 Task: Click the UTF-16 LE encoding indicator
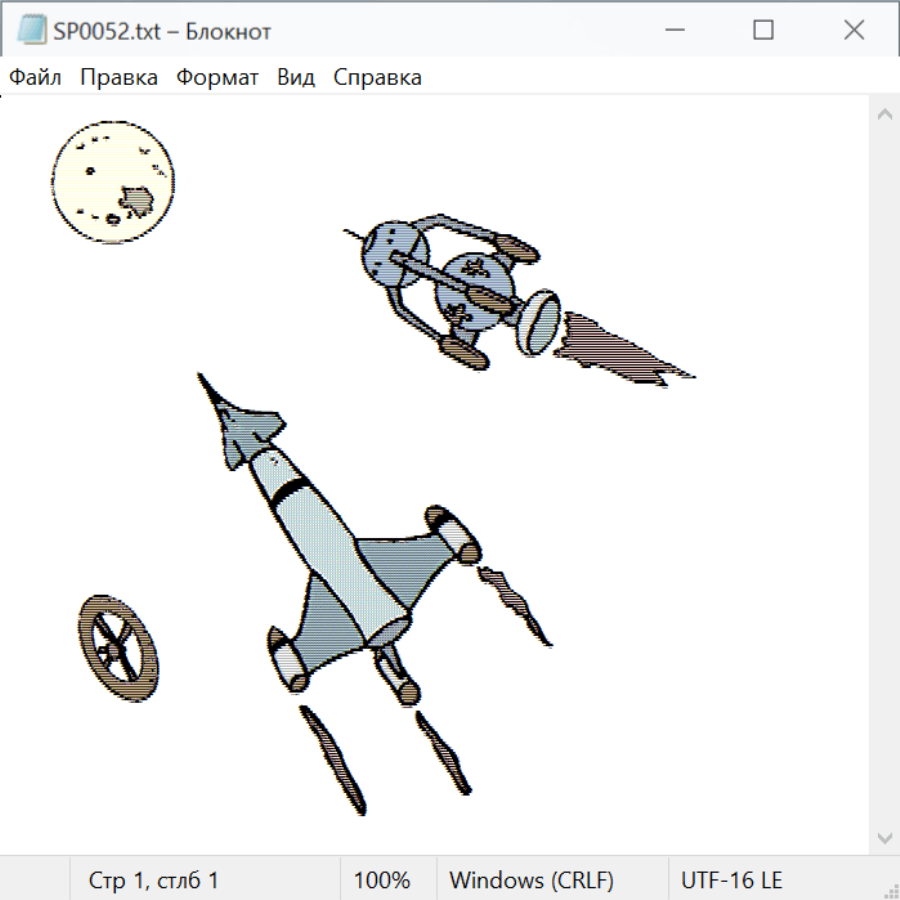click(732, 880)
